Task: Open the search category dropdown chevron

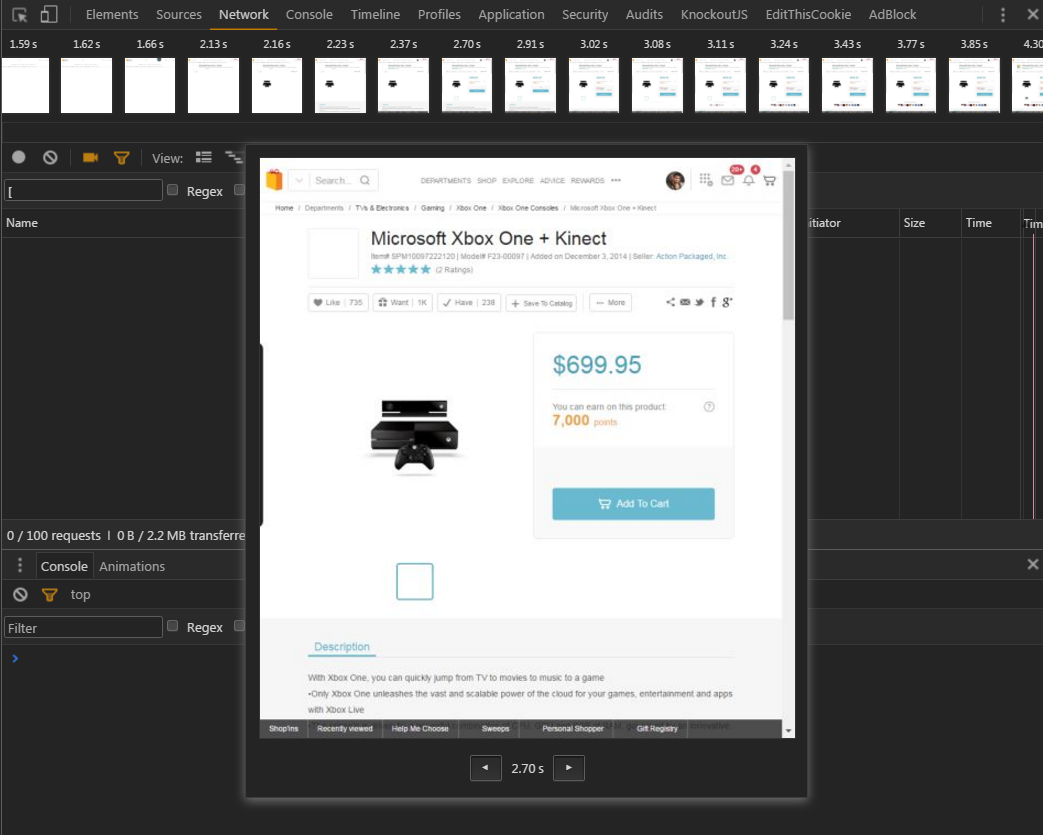Action: point(299,180)
